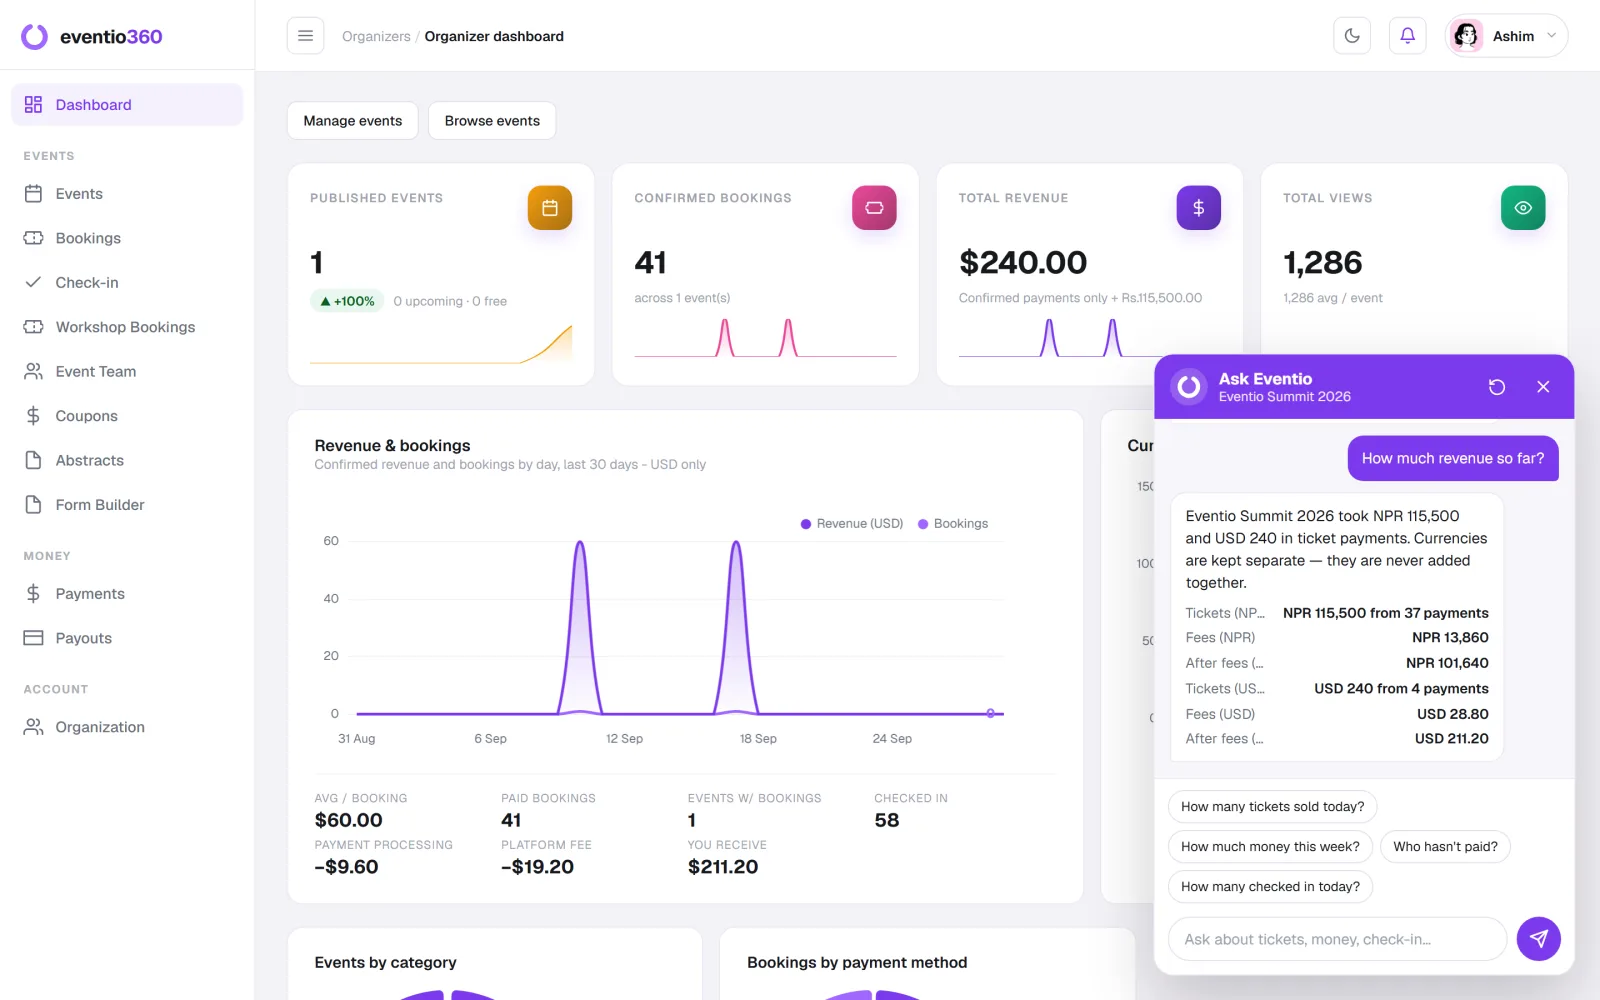The width and height of the screenshot is (1600, 1000).
Task: Open Check-in page in sidebar
Action: coord(127,283)
